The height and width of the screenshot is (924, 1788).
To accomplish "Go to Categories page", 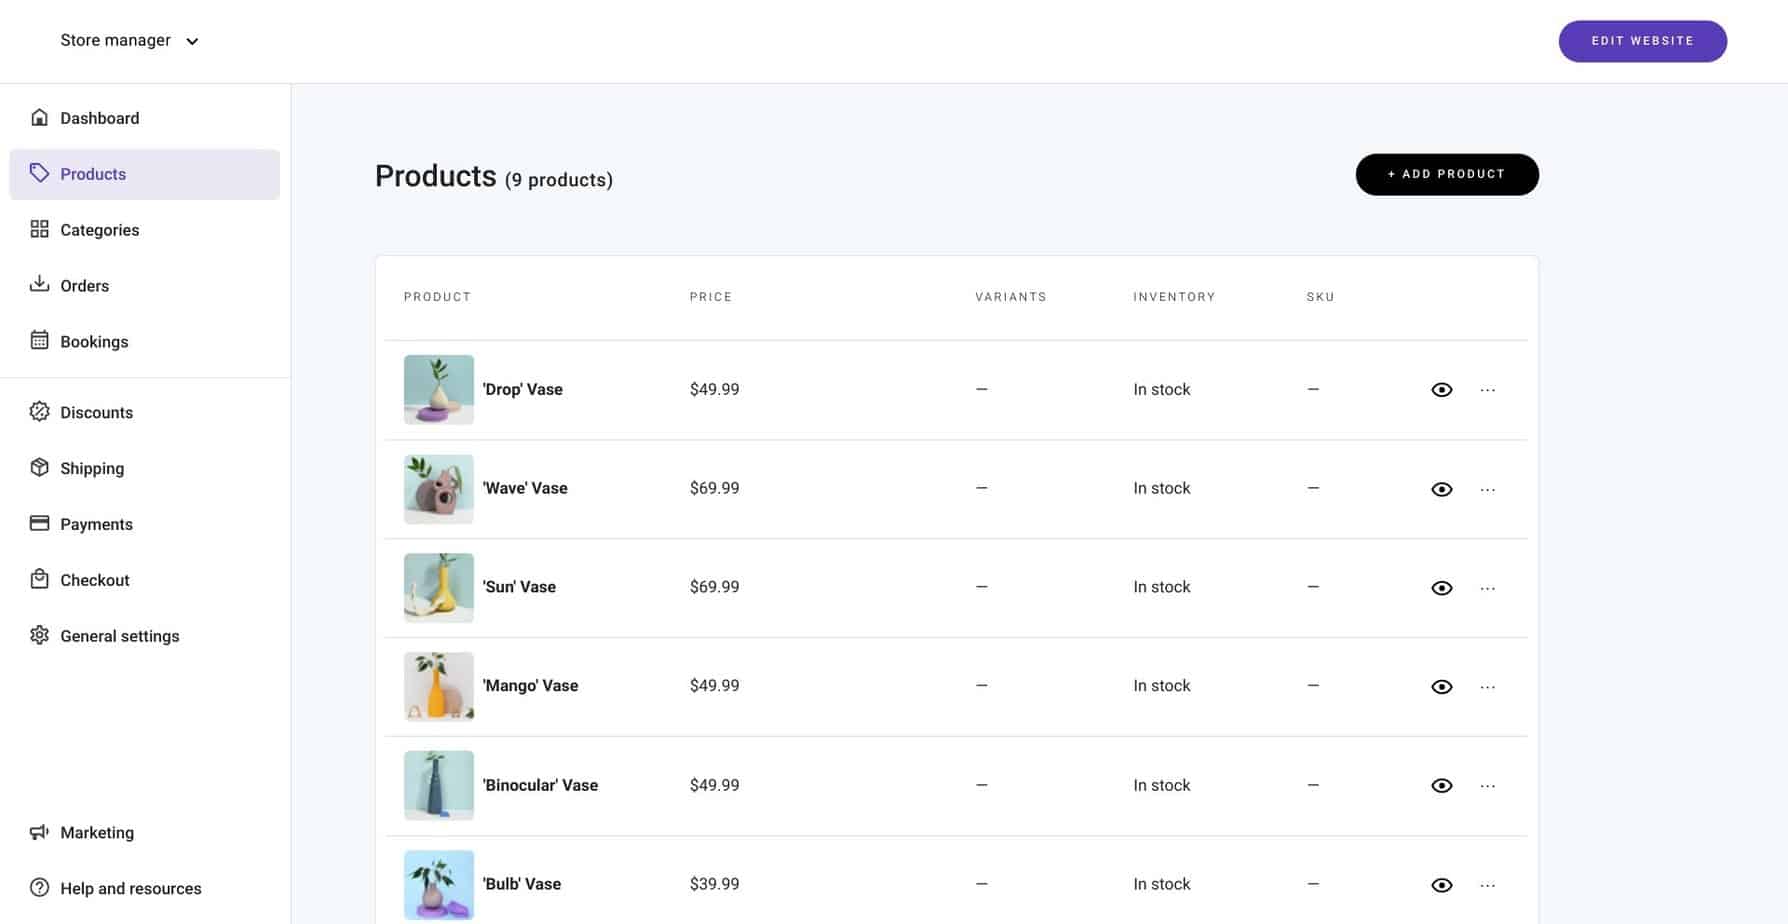I will [145, 230].
